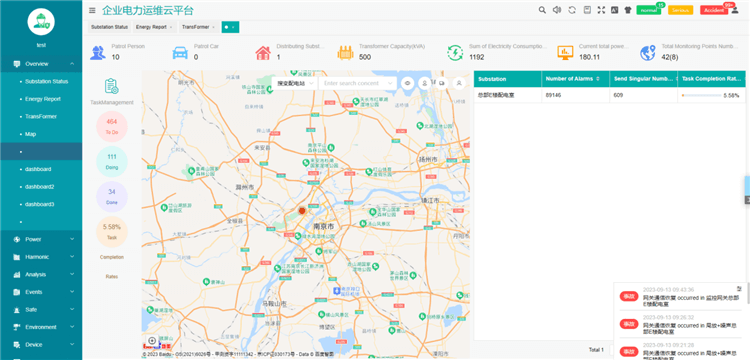Expand the Safe menu section

pyautogui.click(x=41, y=309)
